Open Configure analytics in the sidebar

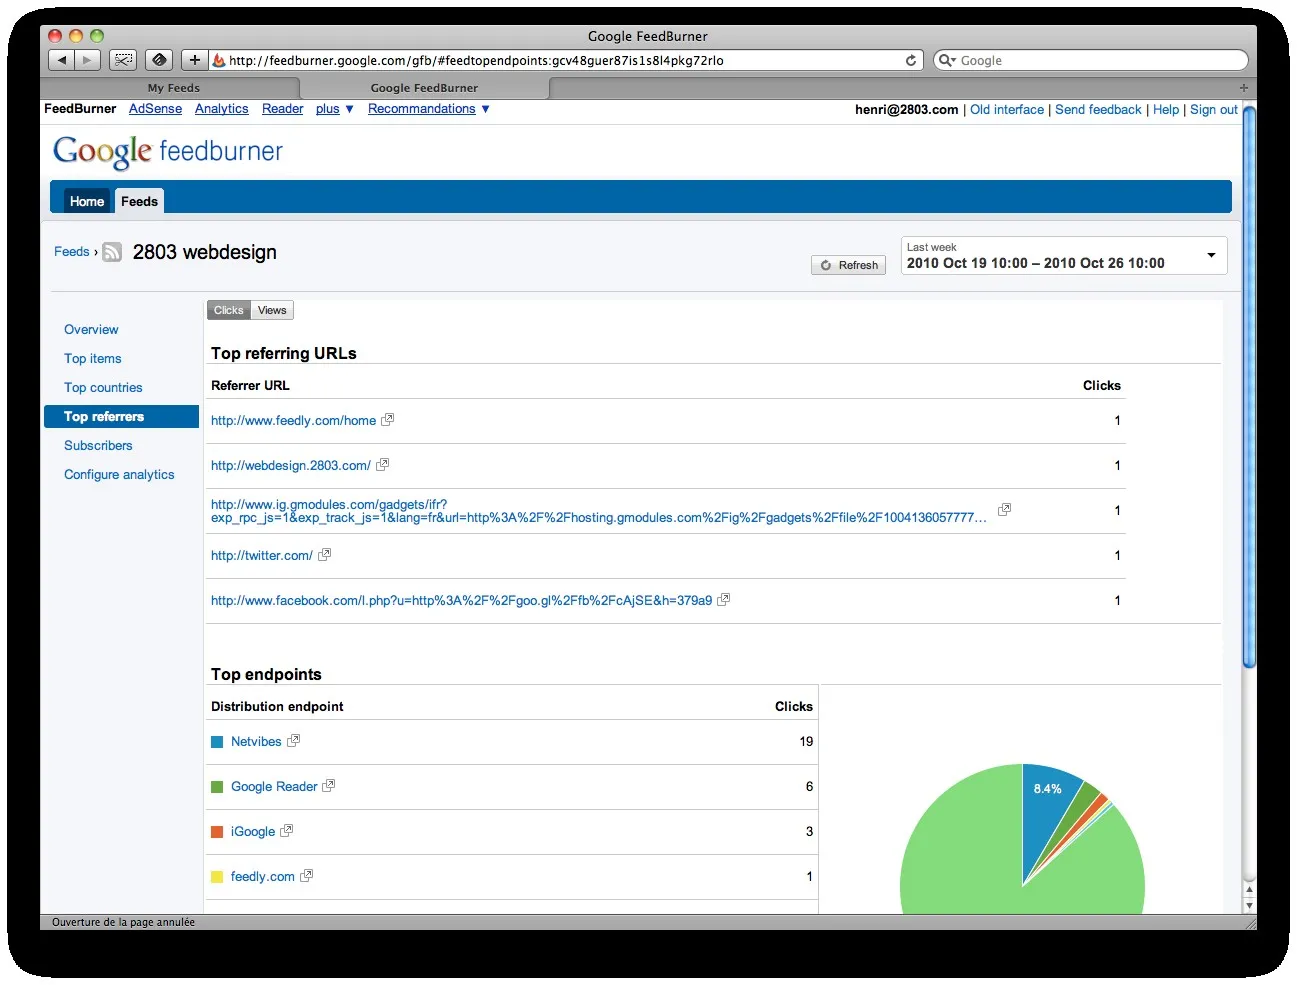(x=119, y=474)
